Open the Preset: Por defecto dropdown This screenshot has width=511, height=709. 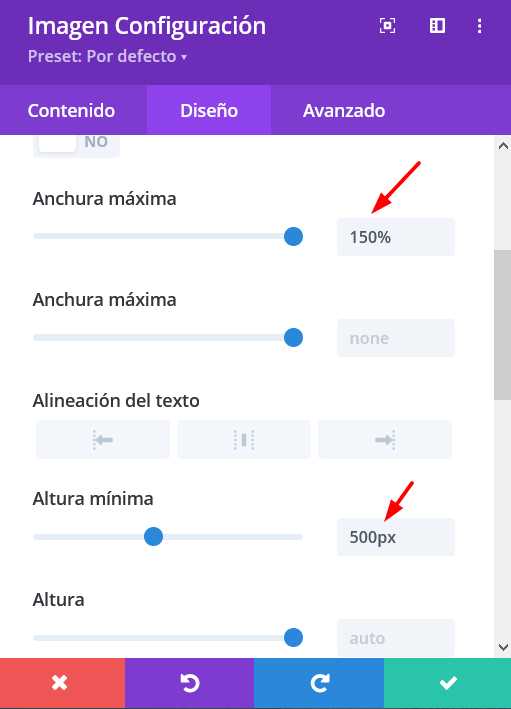[107, 57]
